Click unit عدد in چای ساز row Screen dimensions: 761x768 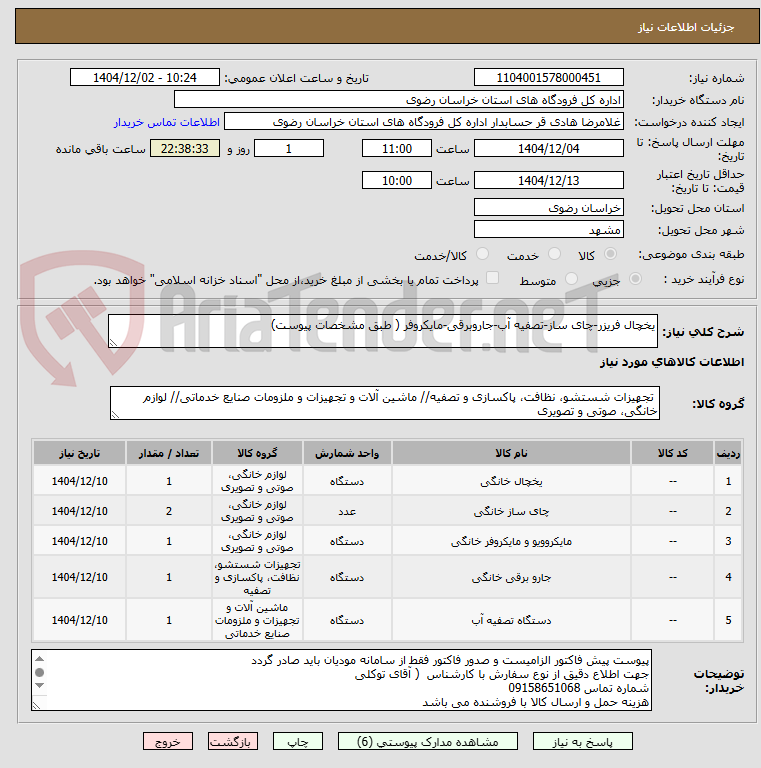[x=347, y=511]
